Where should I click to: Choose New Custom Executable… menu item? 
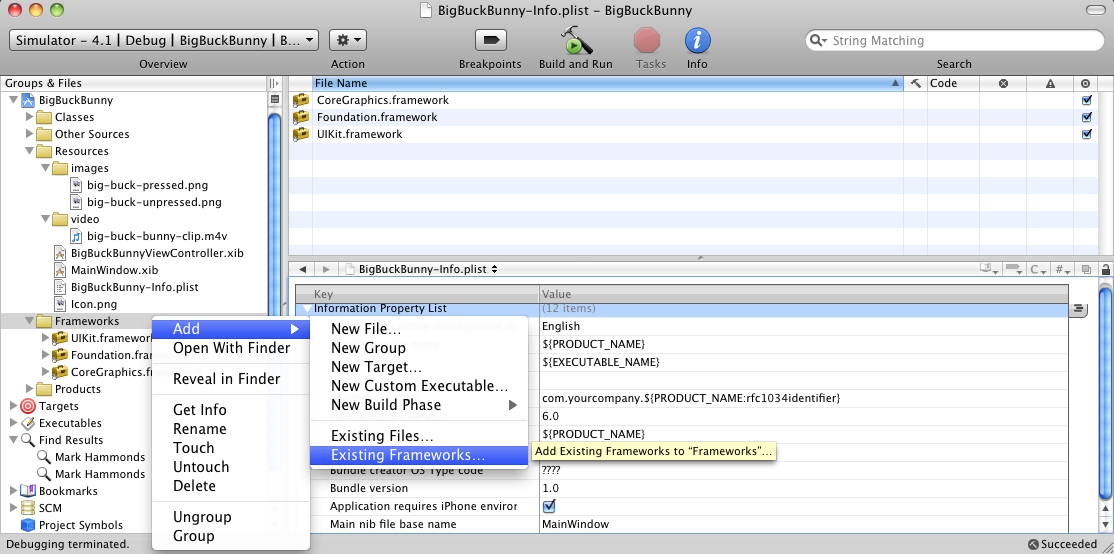click(419, 386)
